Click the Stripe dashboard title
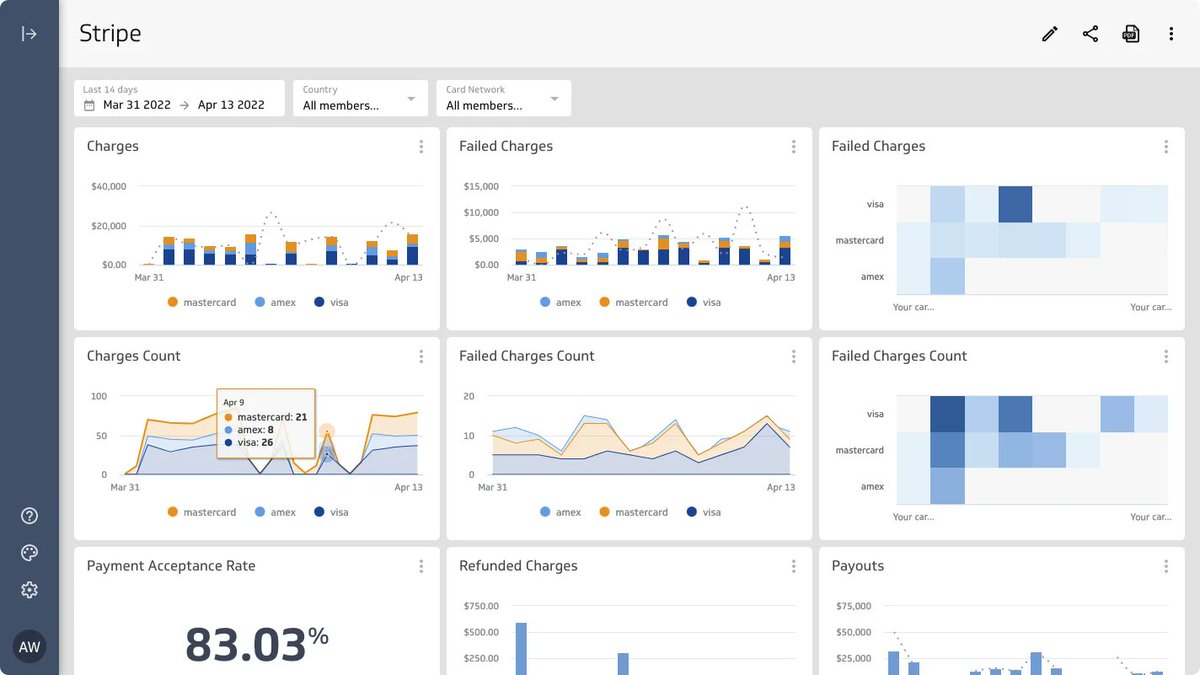Screen dimensions: 1200x675 110,34
